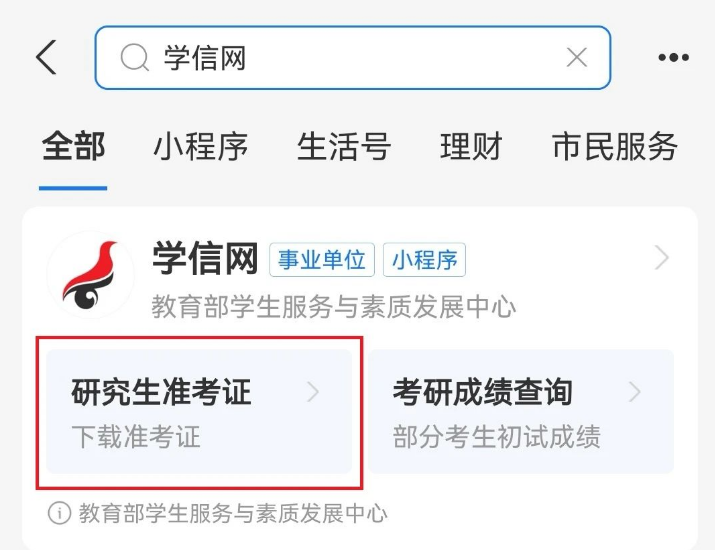Viewport: 715px width, 550px height.
Task: Open the three-dot more menu
Action: [x=674, y=57]
